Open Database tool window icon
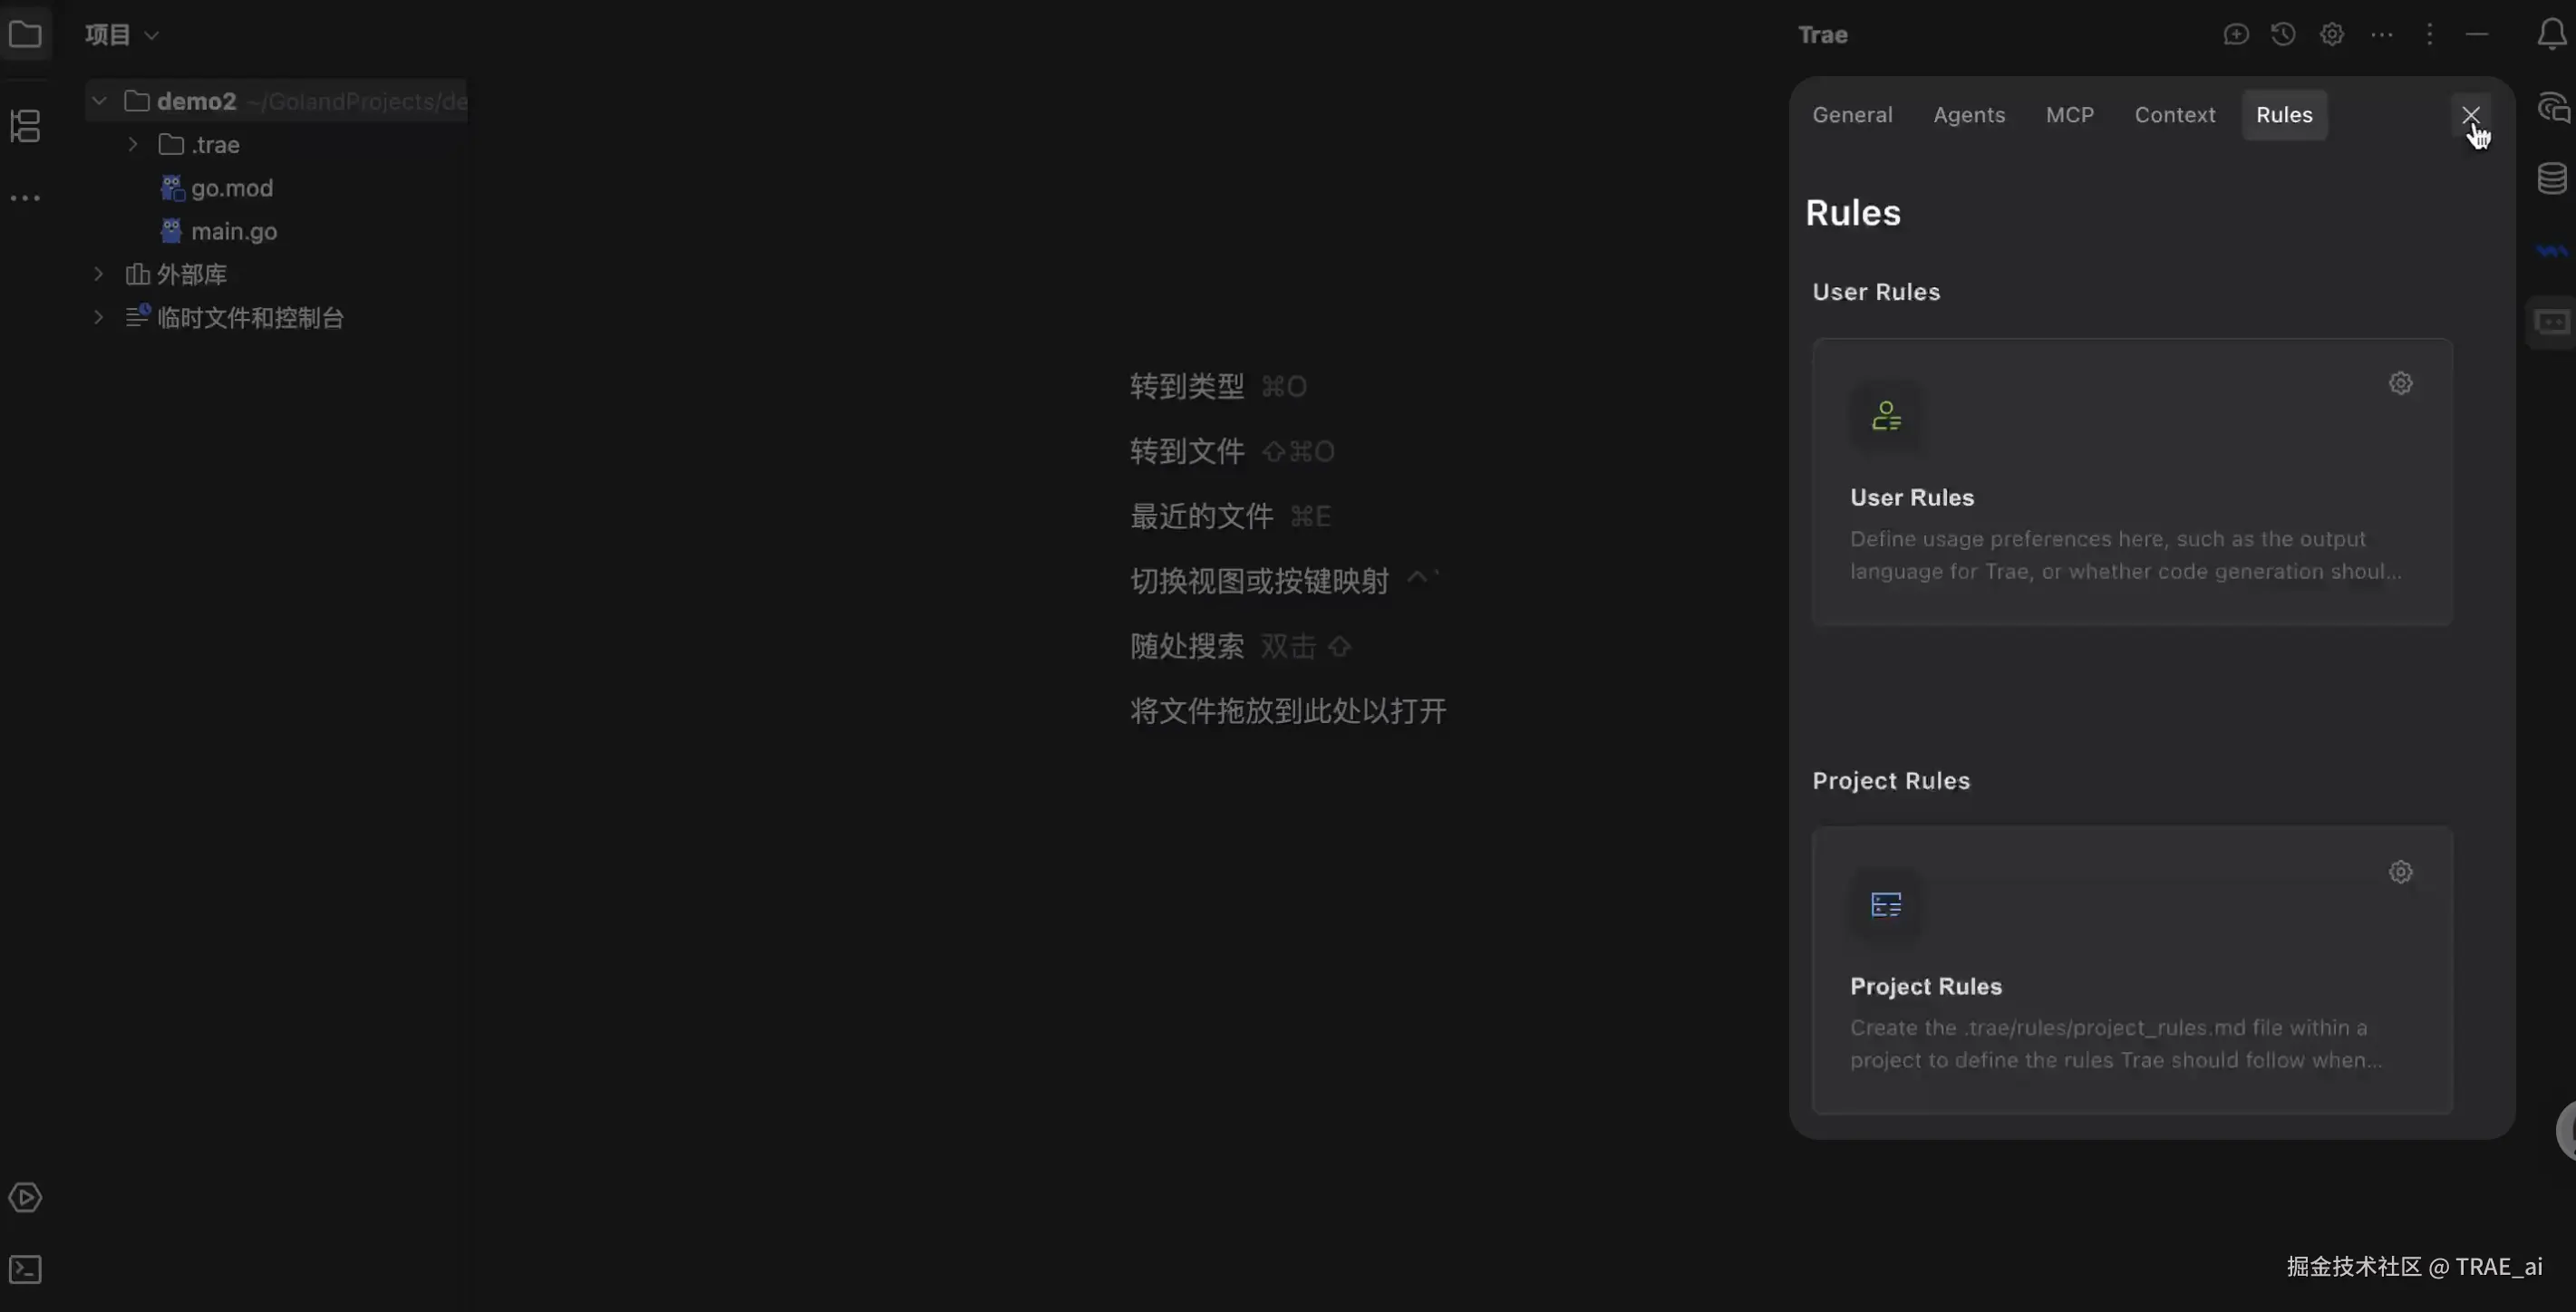Screen dimensions: 2576x1312 pyautogui.click(x=2552, y=179)
